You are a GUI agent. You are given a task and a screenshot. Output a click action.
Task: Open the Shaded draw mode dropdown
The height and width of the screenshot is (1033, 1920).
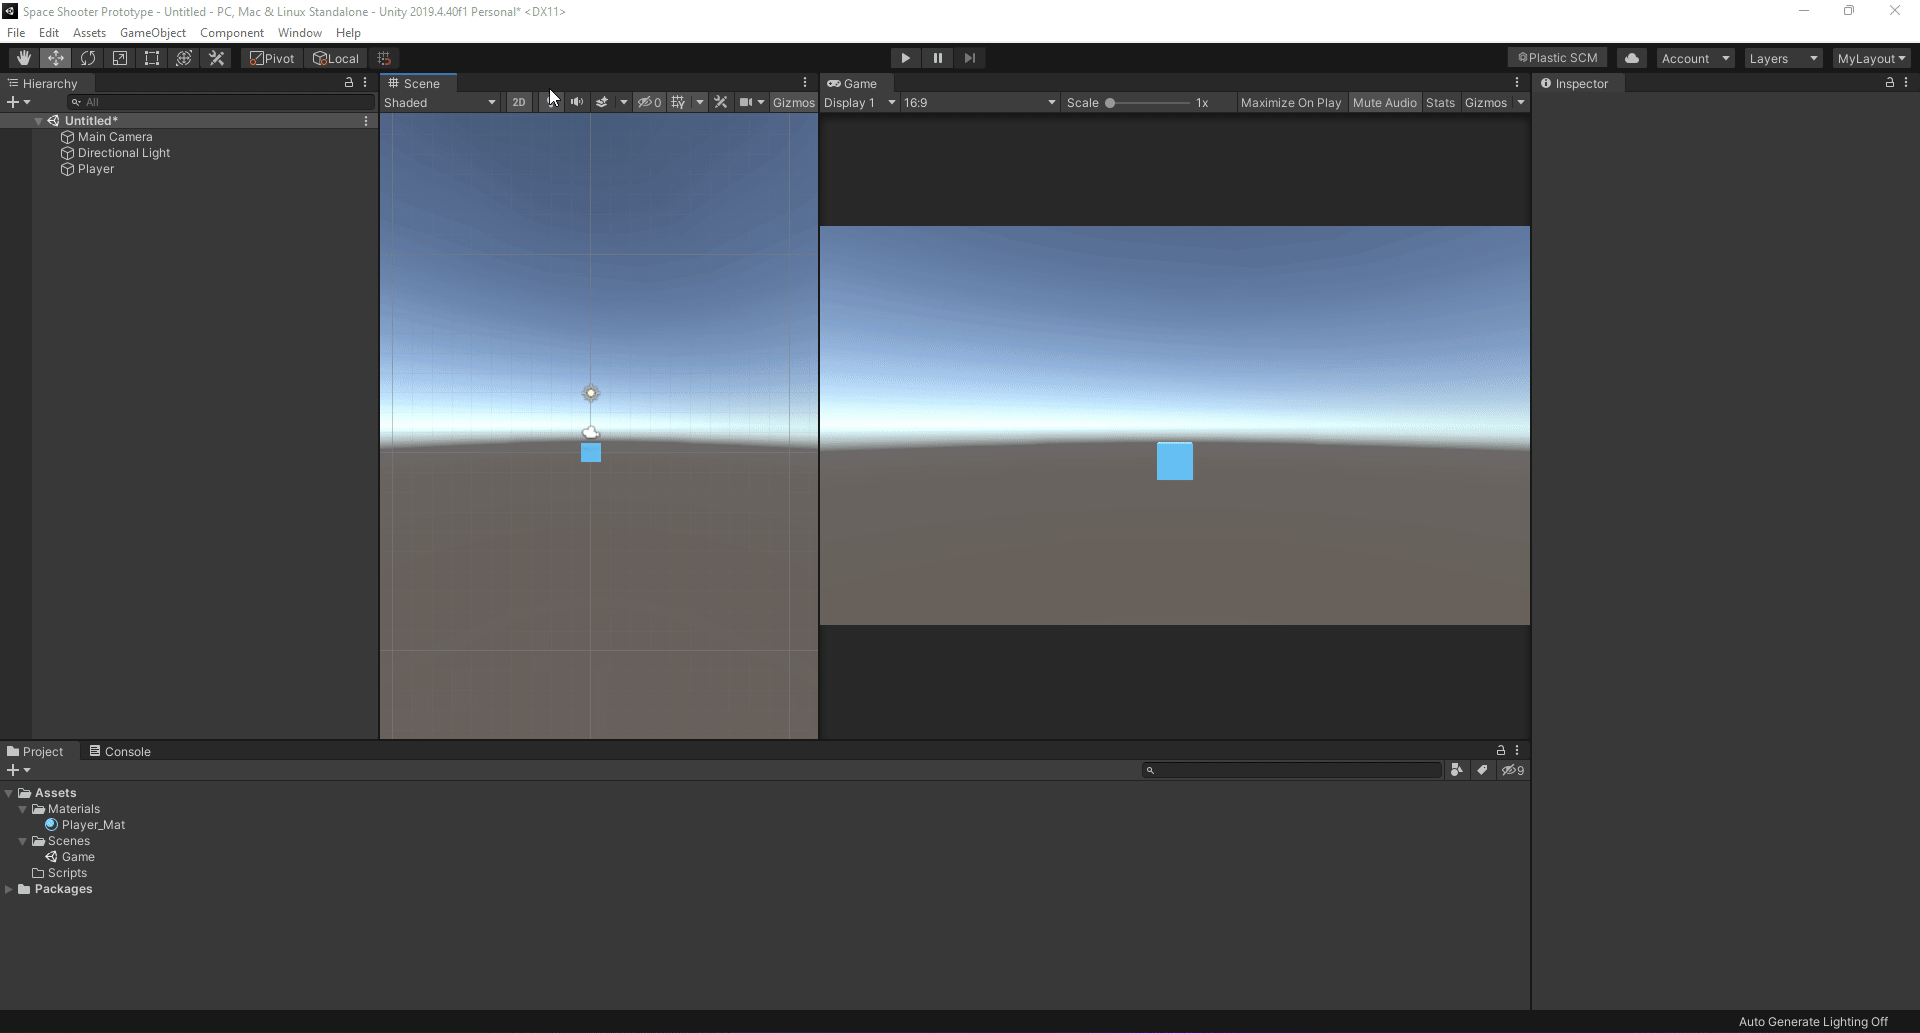pyautogui.click(x=440, y=102)
